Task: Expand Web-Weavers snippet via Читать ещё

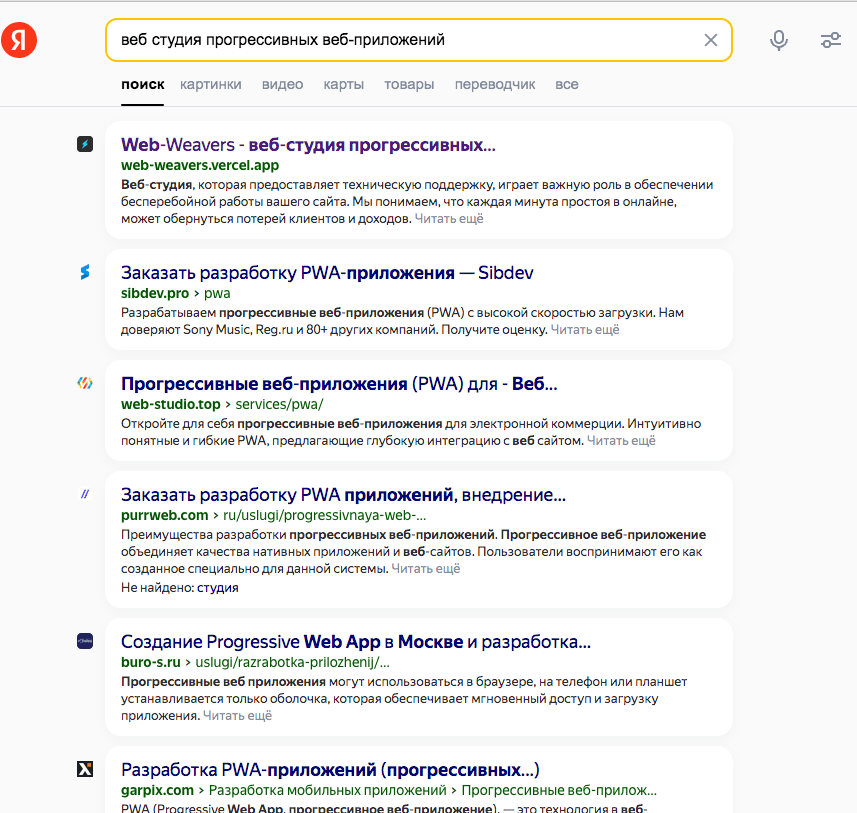Action: tap(449, 218)
